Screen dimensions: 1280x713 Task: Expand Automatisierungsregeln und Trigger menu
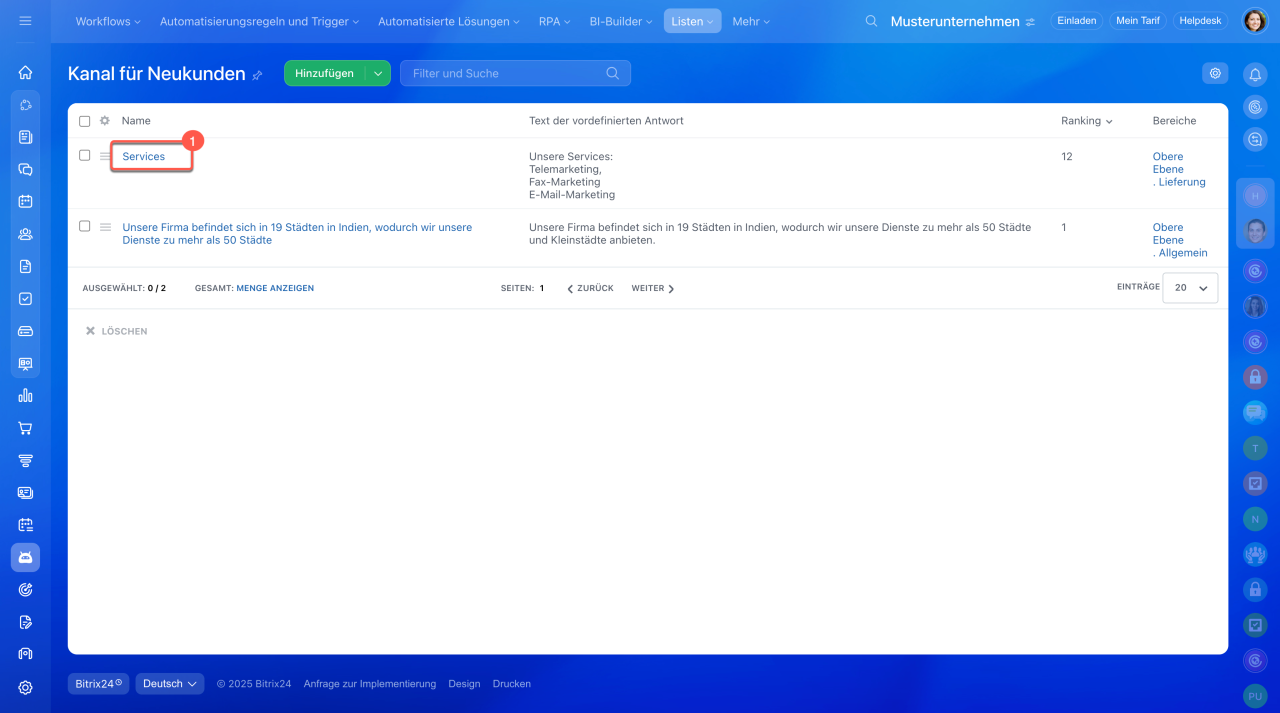click(259, 21)
